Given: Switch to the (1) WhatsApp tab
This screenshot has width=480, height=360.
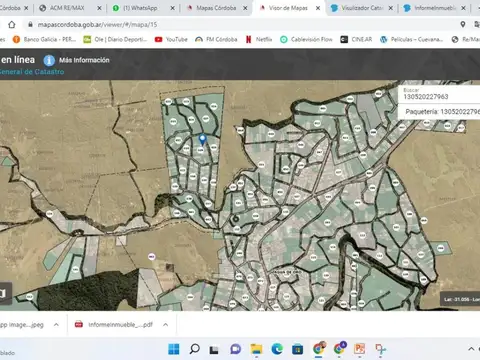Looking at the screenshot, I should tap(142, 8).
